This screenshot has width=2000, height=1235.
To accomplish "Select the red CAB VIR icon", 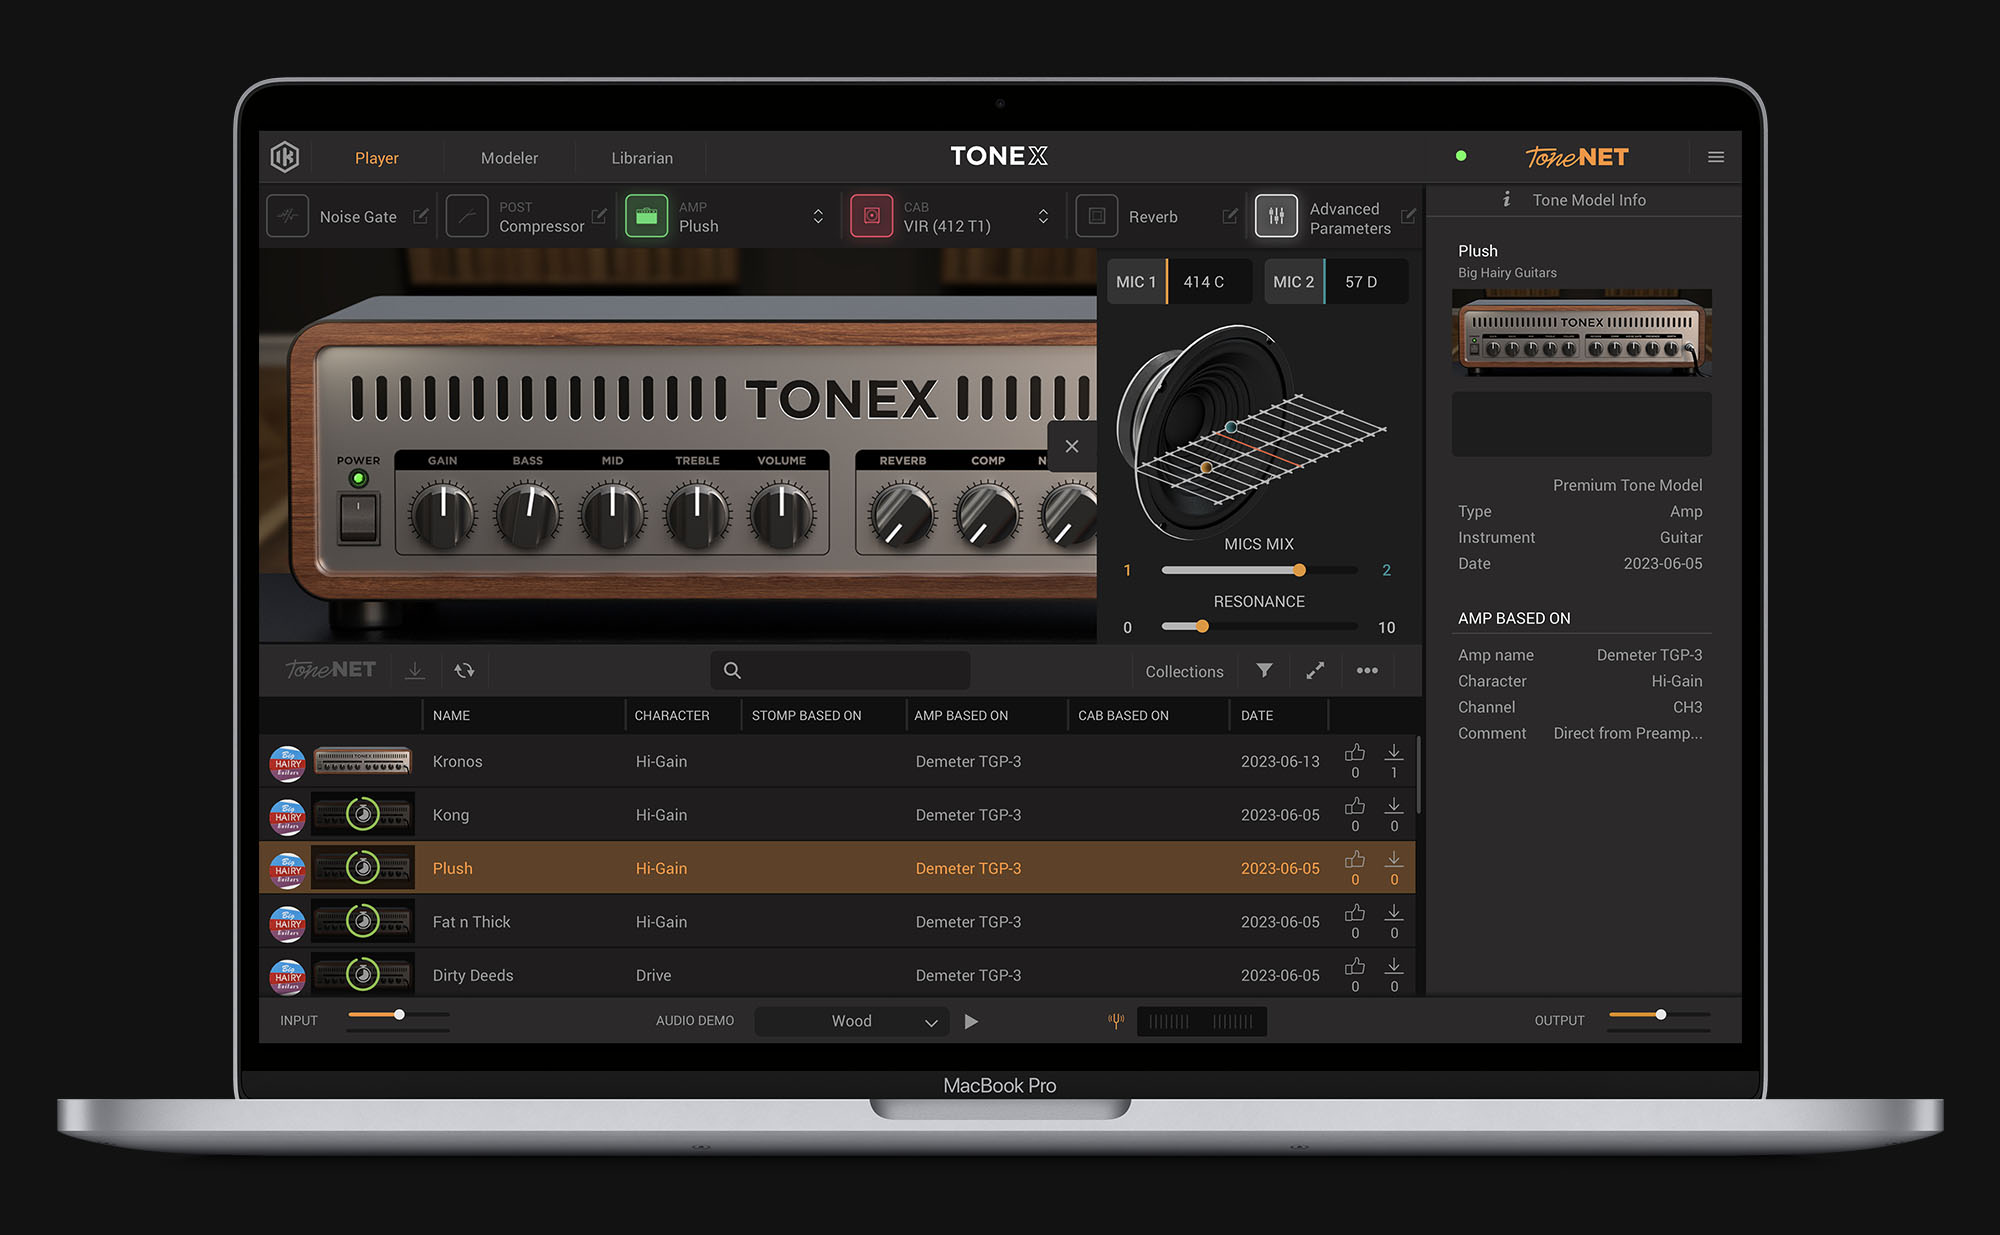I will click(871, 216).
